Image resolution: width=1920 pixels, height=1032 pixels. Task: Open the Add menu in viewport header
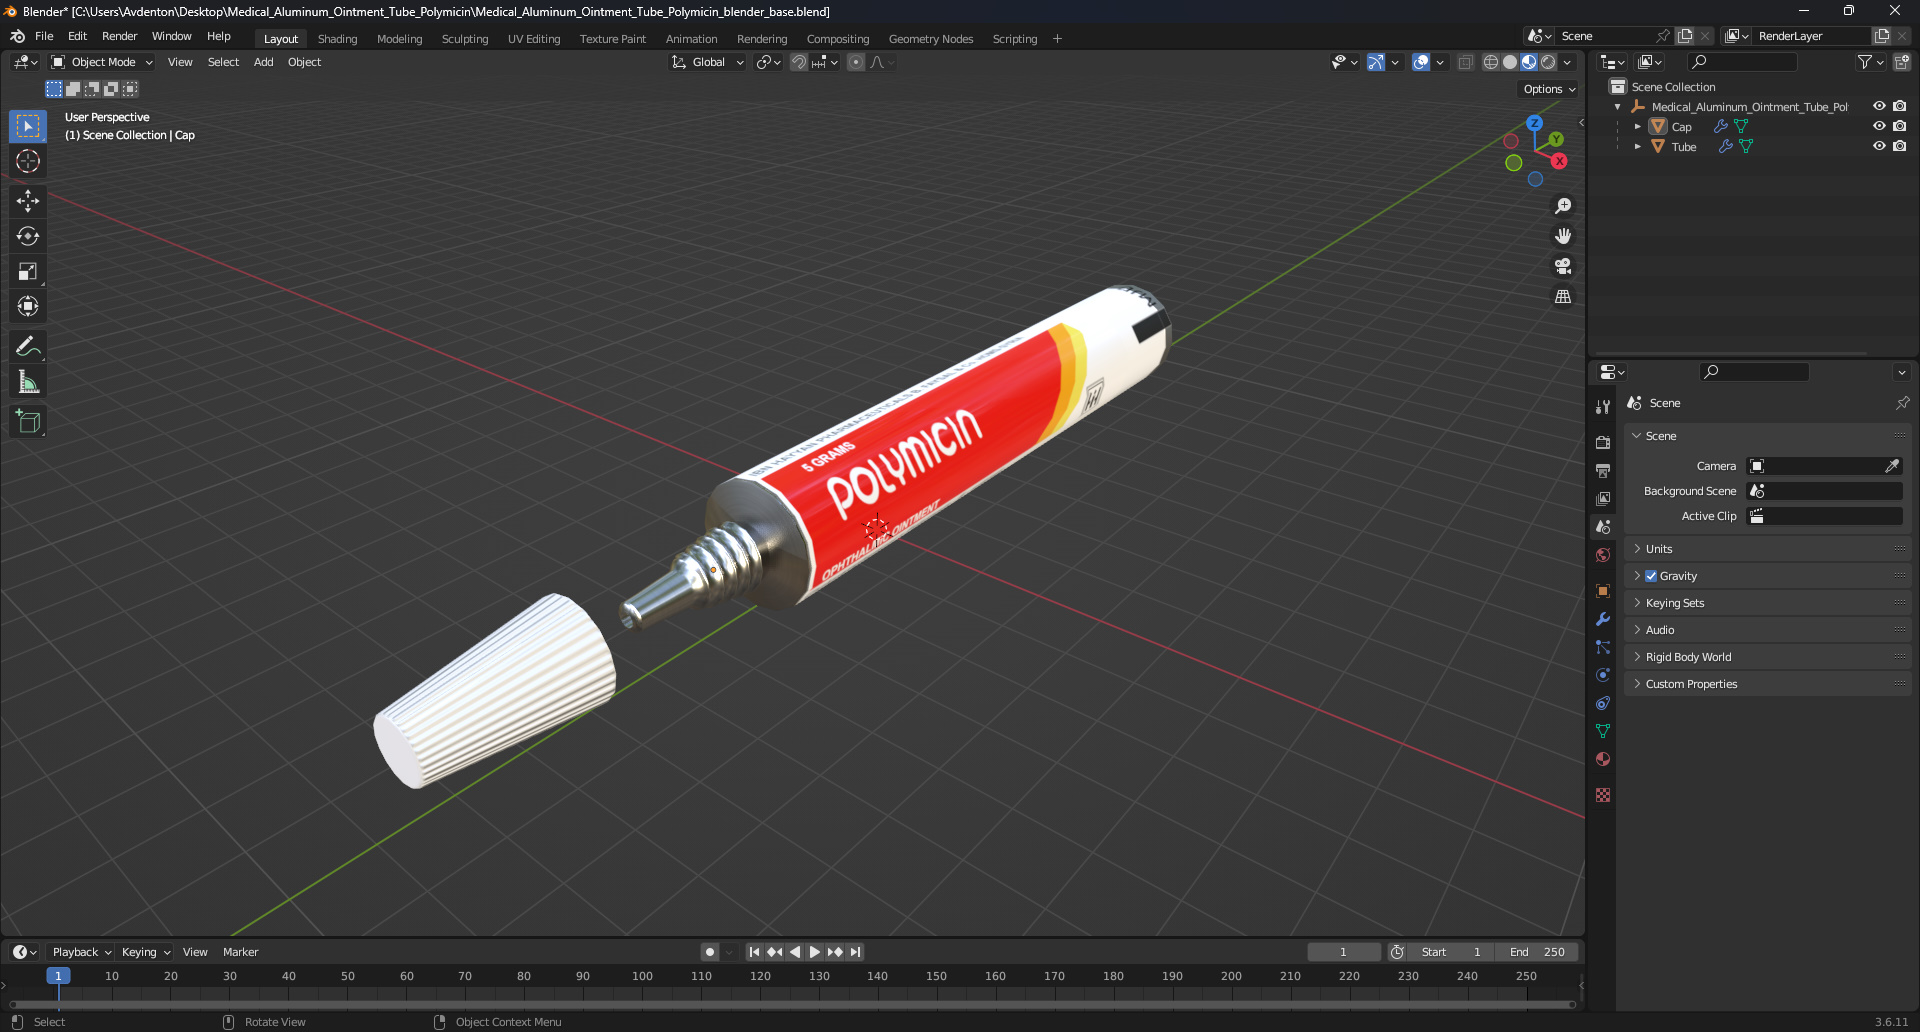pos(263,62)
